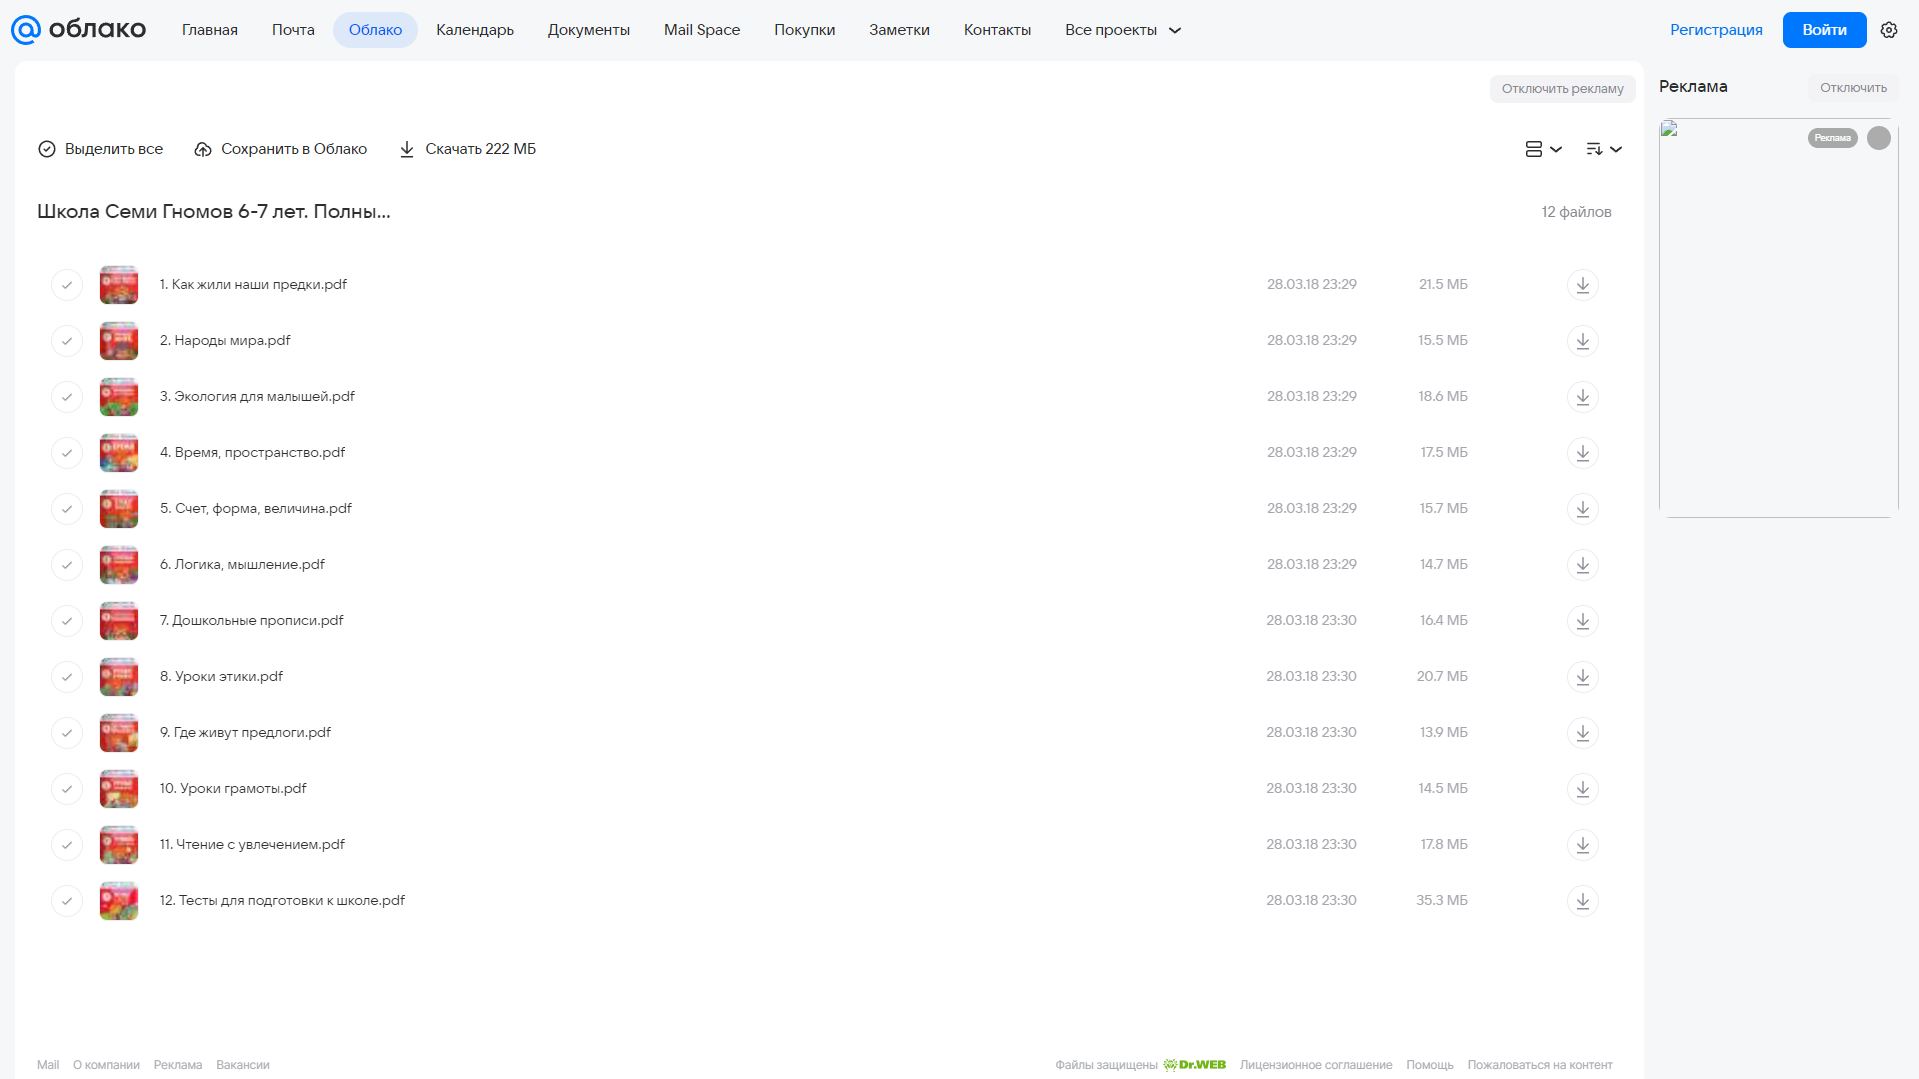Open the view mode dropdown
This screenshot has height=1079, width=1919.
click(1543, 149)
